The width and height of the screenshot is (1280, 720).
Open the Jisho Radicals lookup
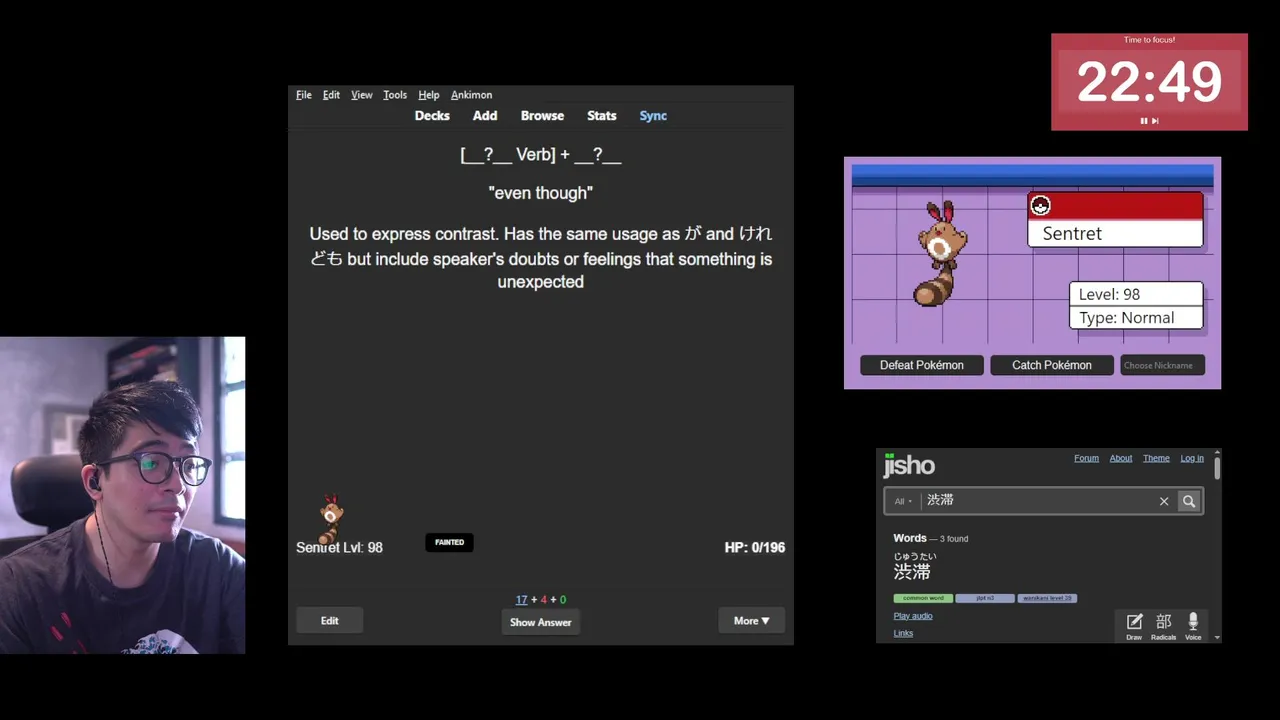tap(1163, 626)
